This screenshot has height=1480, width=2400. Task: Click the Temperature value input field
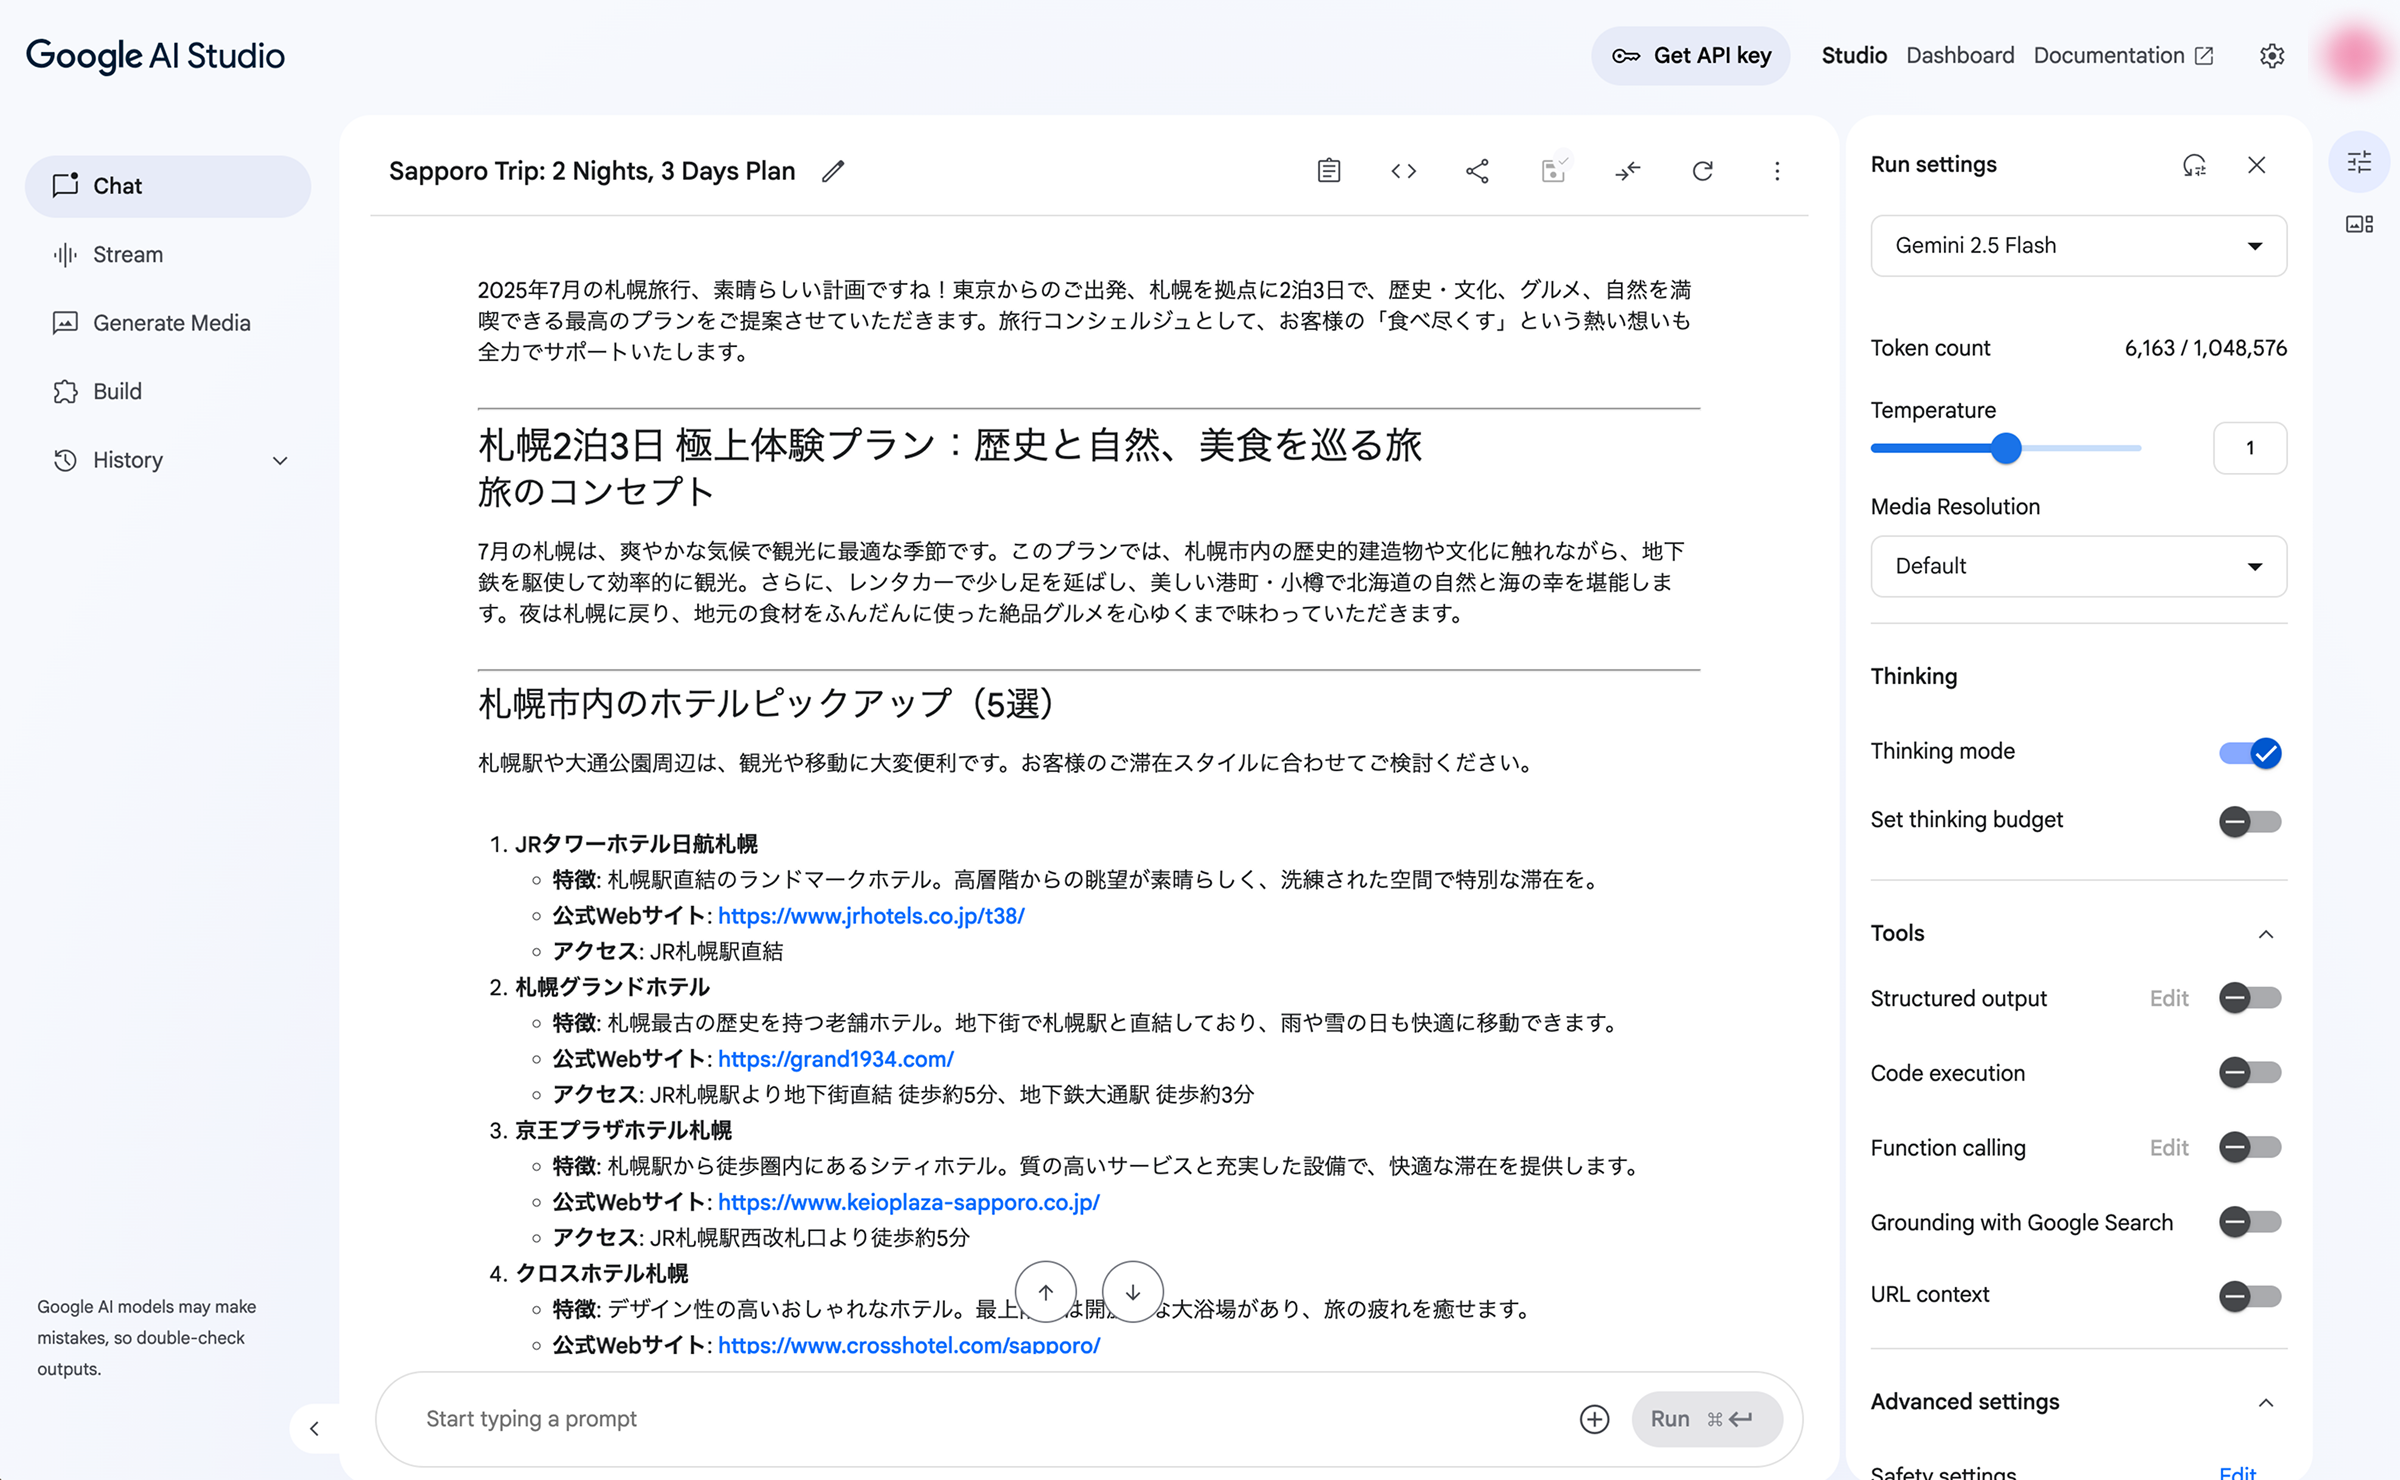click(2250, 448)
